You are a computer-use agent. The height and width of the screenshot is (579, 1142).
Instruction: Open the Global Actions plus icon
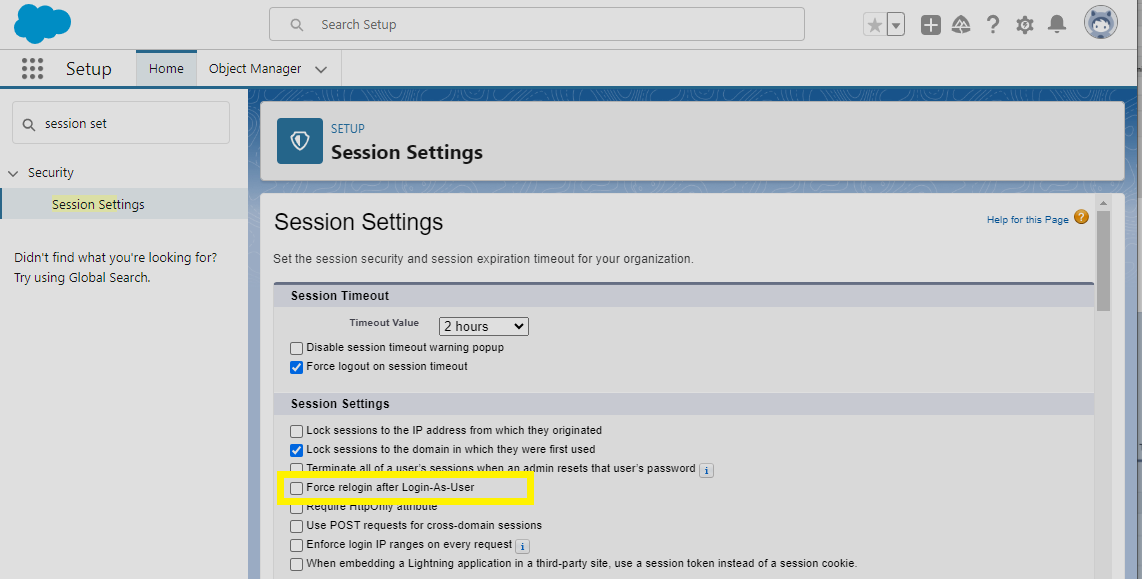tap(930, 25)
